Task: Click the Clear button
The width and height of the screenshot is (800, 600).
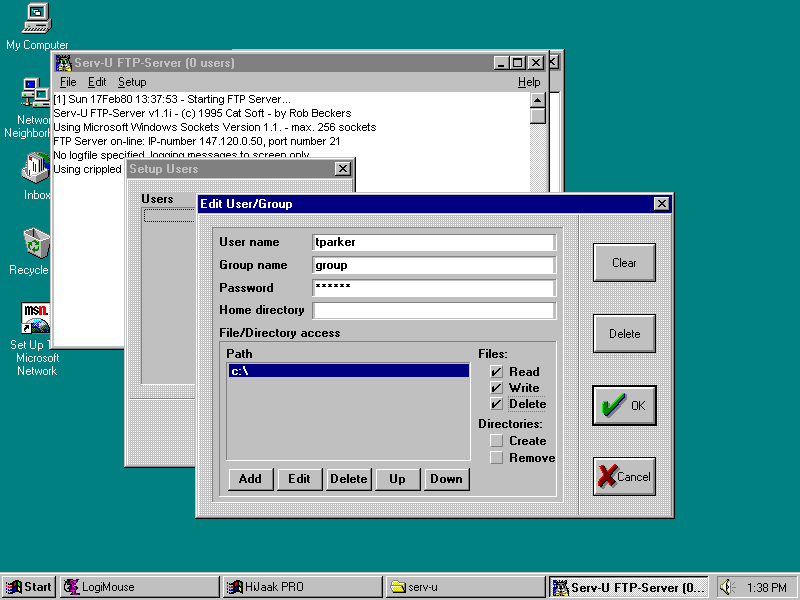Action: tap(624, 263)
